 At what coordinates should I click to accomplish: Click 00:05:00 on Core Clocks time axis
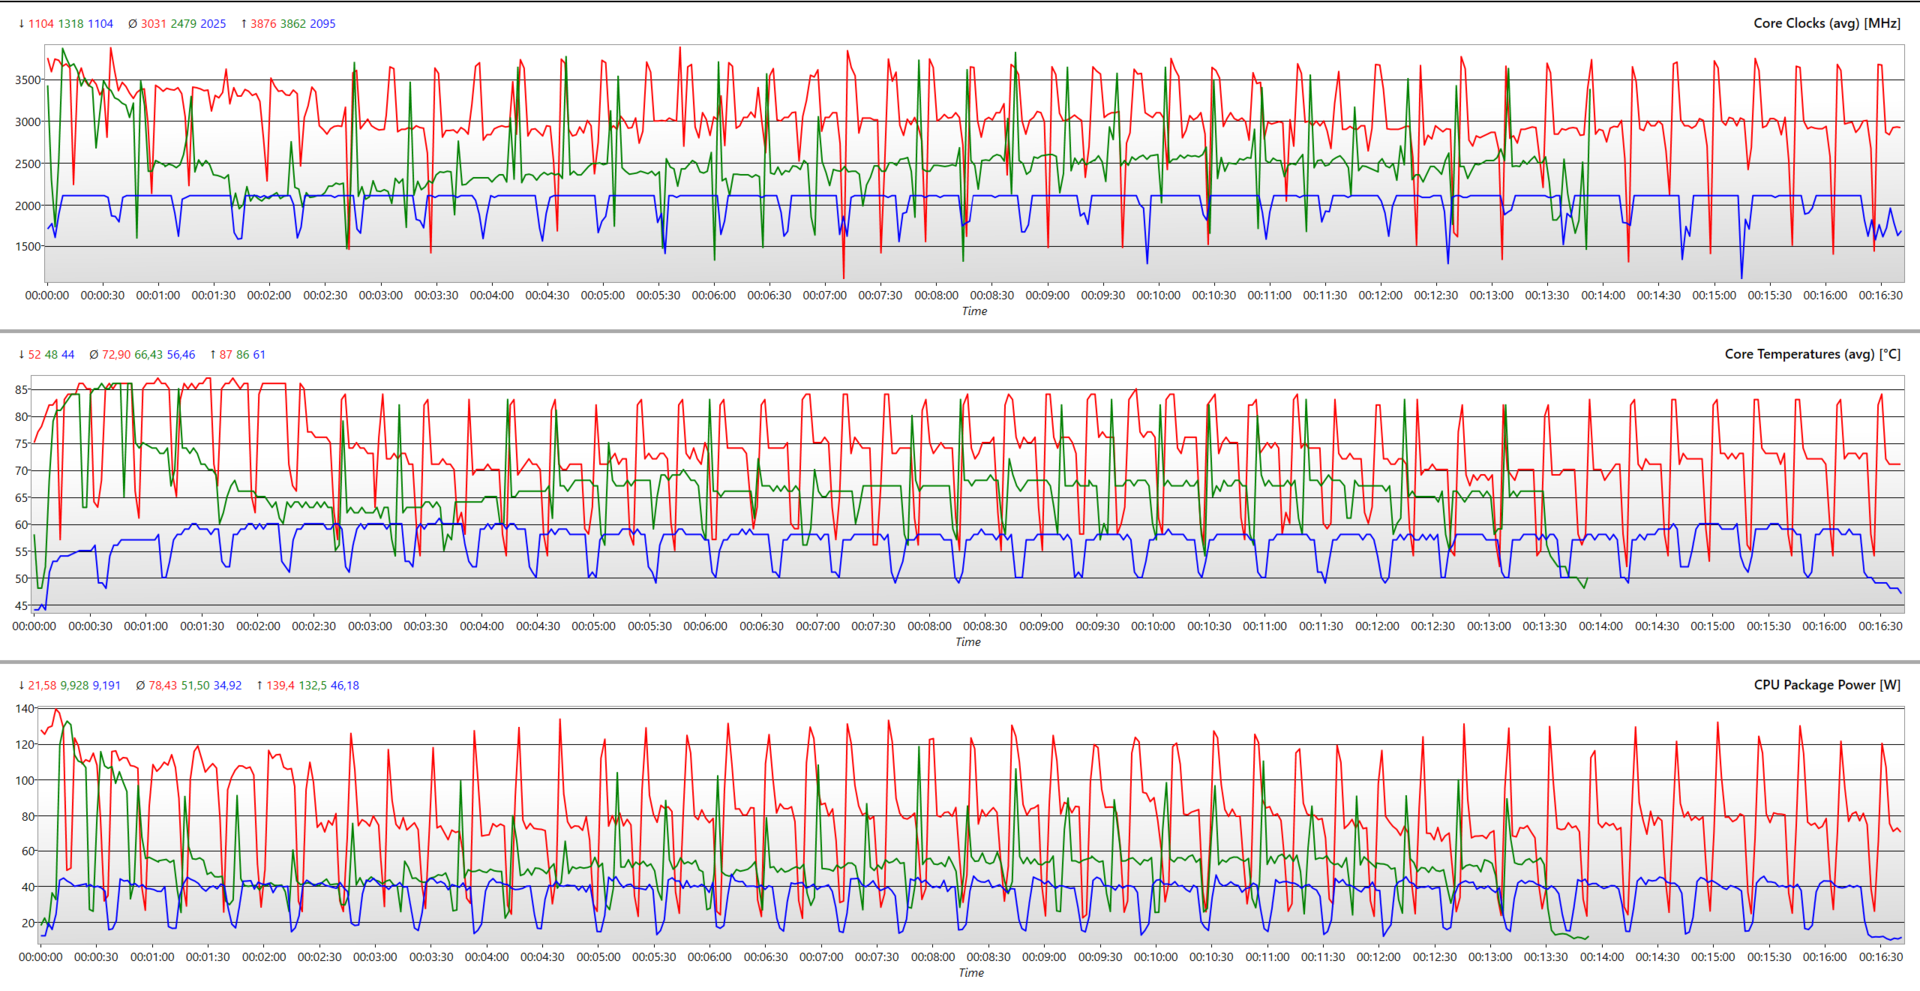coord(603,296)
